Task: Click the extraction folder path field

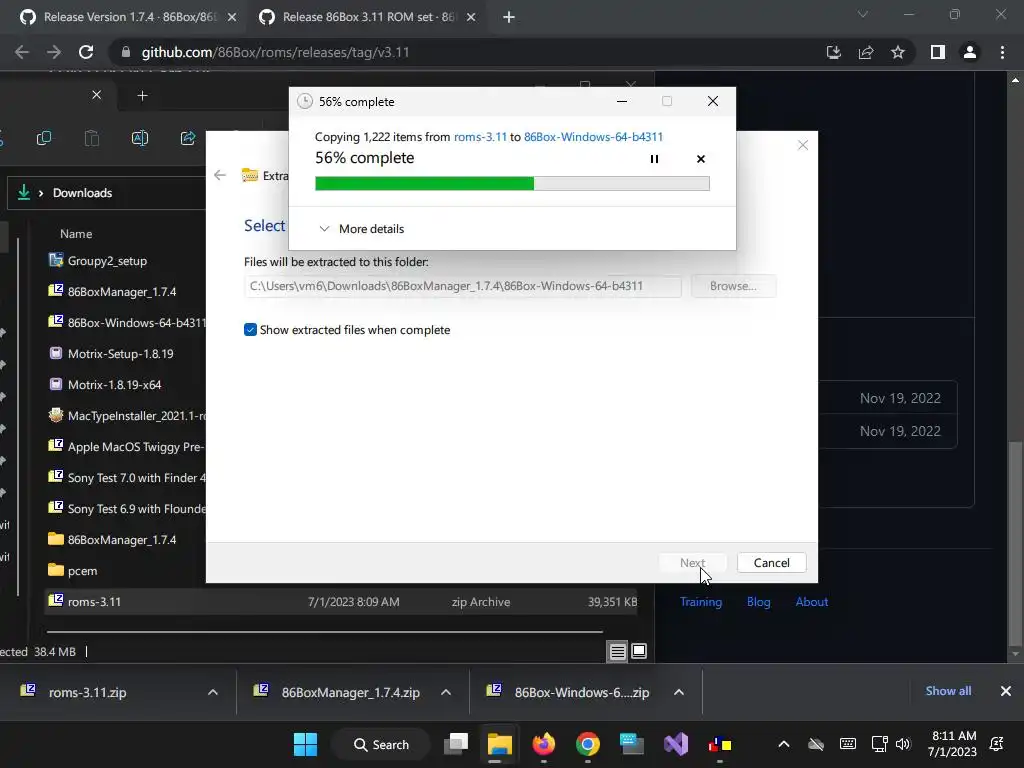Action: coord(462,286)
